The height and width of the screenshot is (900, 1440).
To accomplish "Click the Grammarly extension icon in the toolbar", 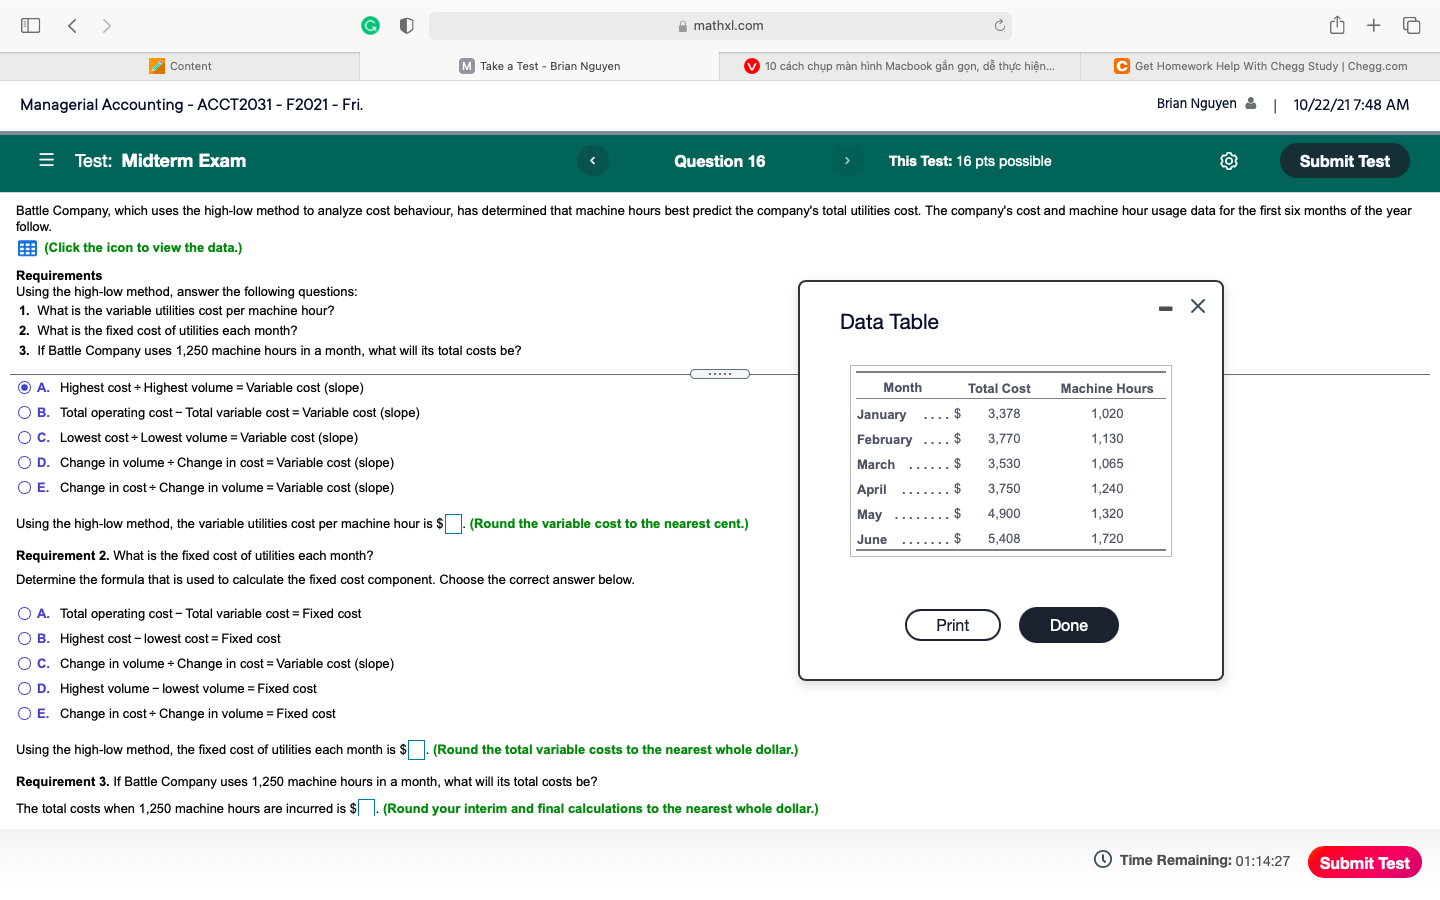I will (x=370, y=25).
